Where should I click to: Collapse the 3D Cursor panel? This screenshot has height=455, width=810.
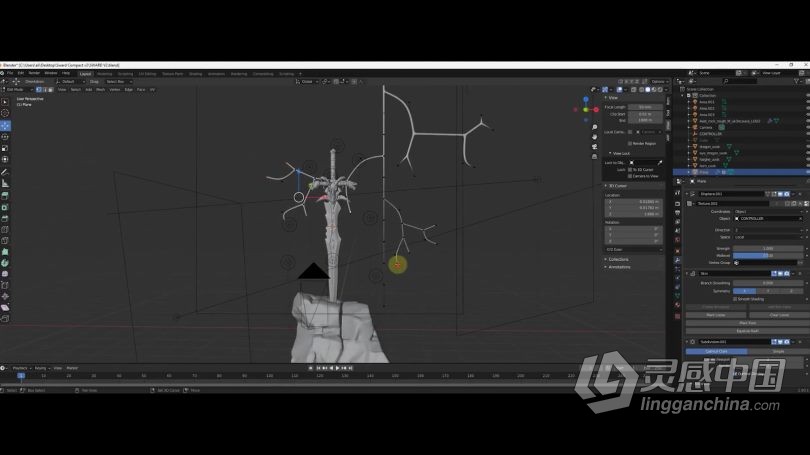(x=616, y=185)
